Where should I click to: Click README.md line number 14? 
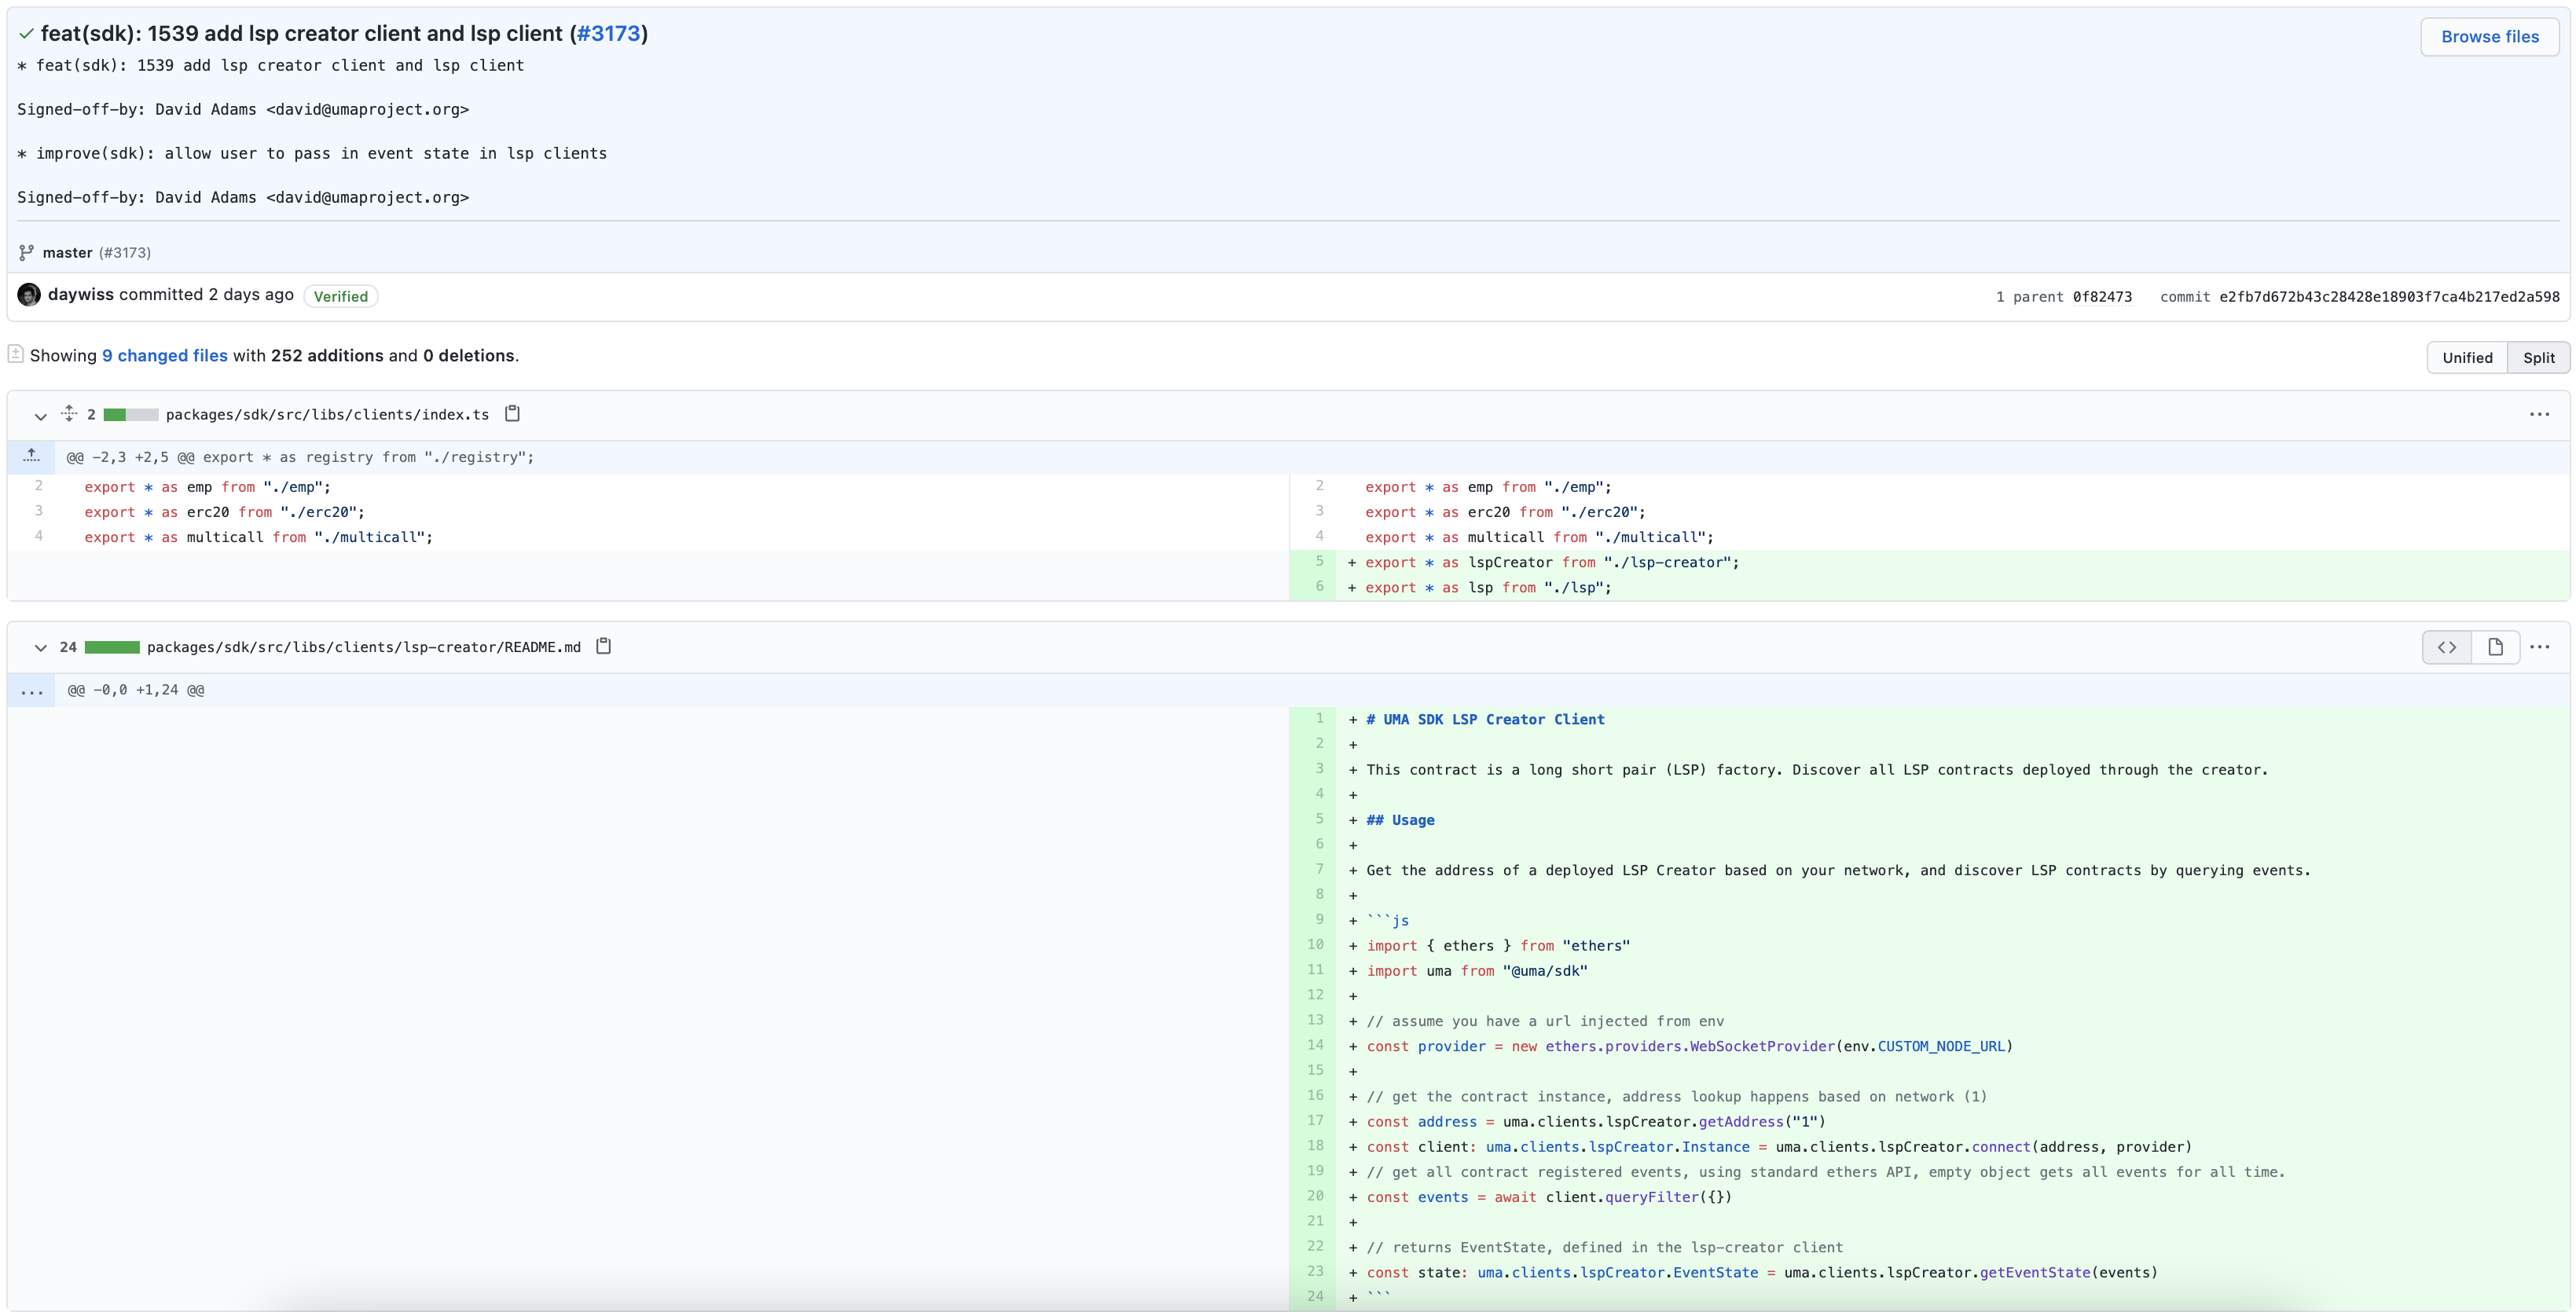(1312, 1046)
